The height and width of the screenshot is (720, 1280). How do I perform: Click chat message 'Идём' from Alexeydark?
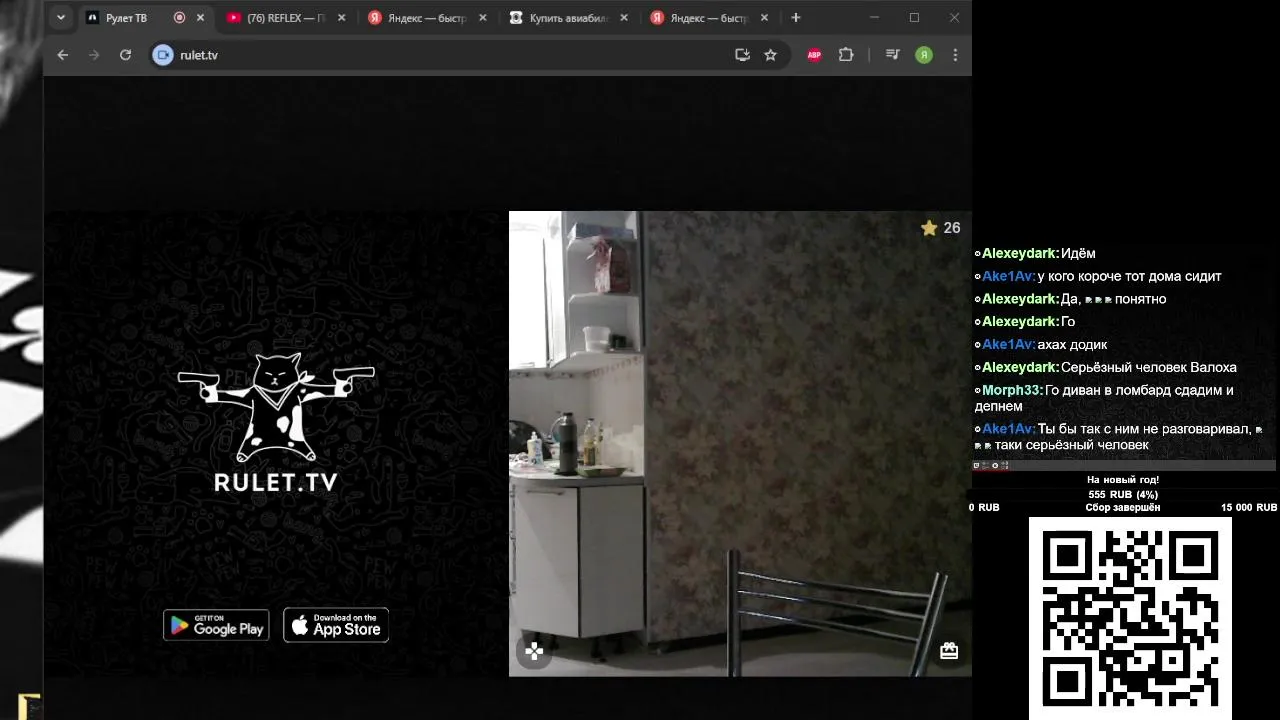(x=1078, y=253)
